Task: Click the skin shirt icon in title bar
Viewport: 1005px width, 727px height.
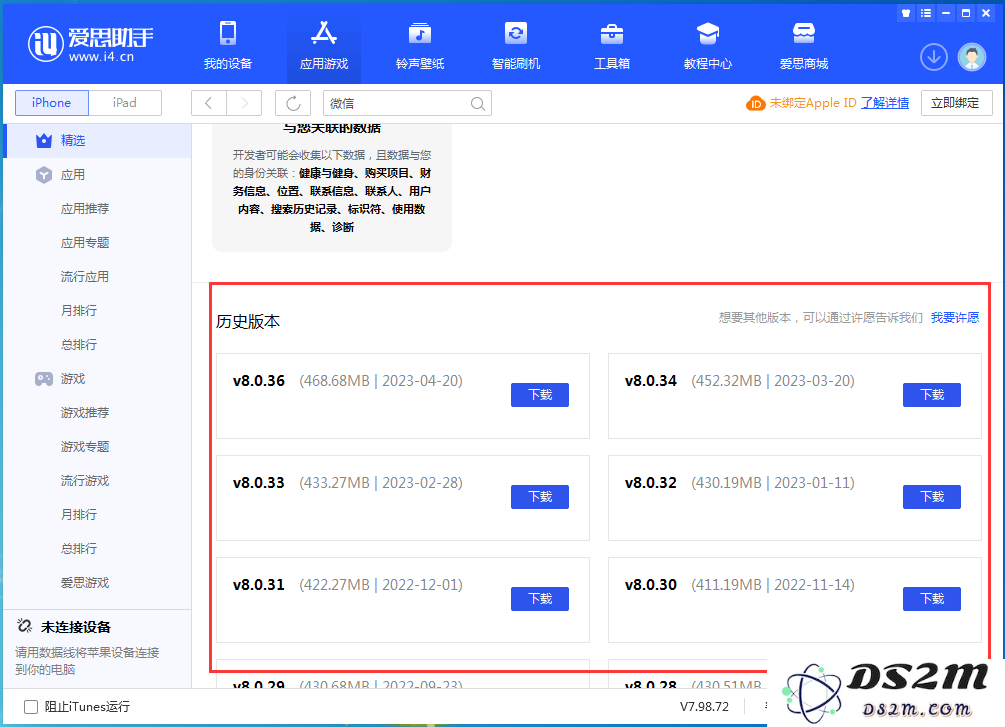Action: [906, 13]
